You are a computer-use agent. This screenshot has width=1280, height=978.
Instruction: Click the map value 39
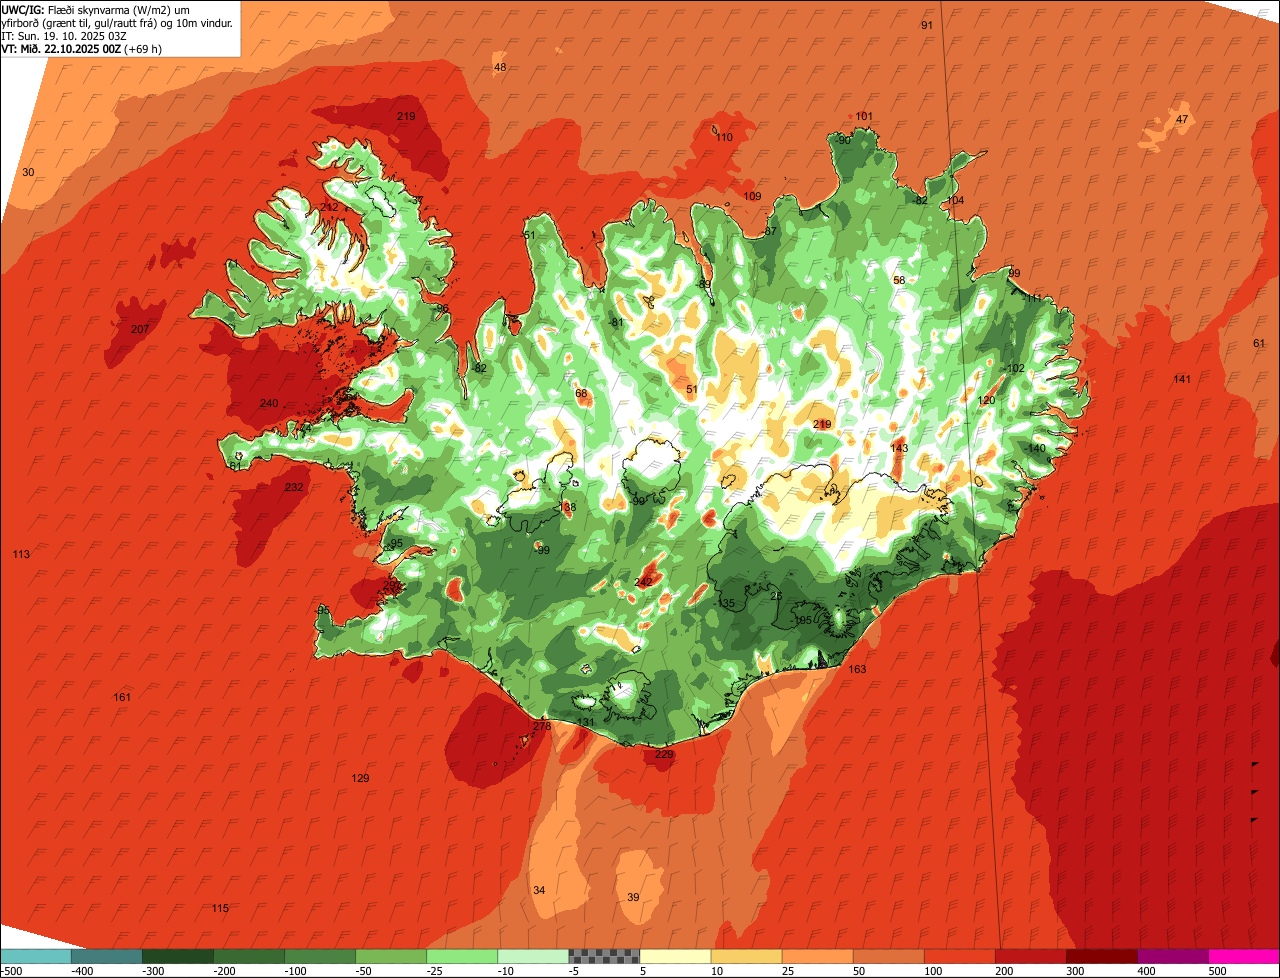(x=633, y=897)
